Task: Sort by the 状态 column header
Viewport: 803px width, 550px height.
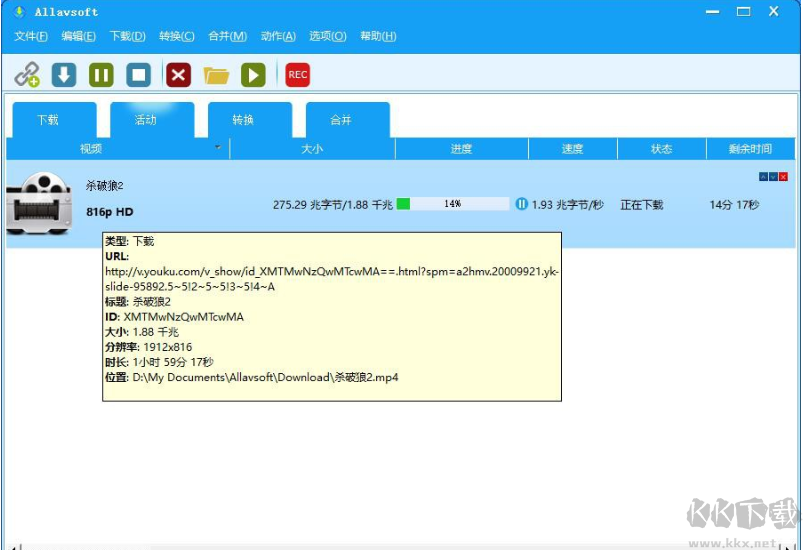Action: tap(662, 149)
